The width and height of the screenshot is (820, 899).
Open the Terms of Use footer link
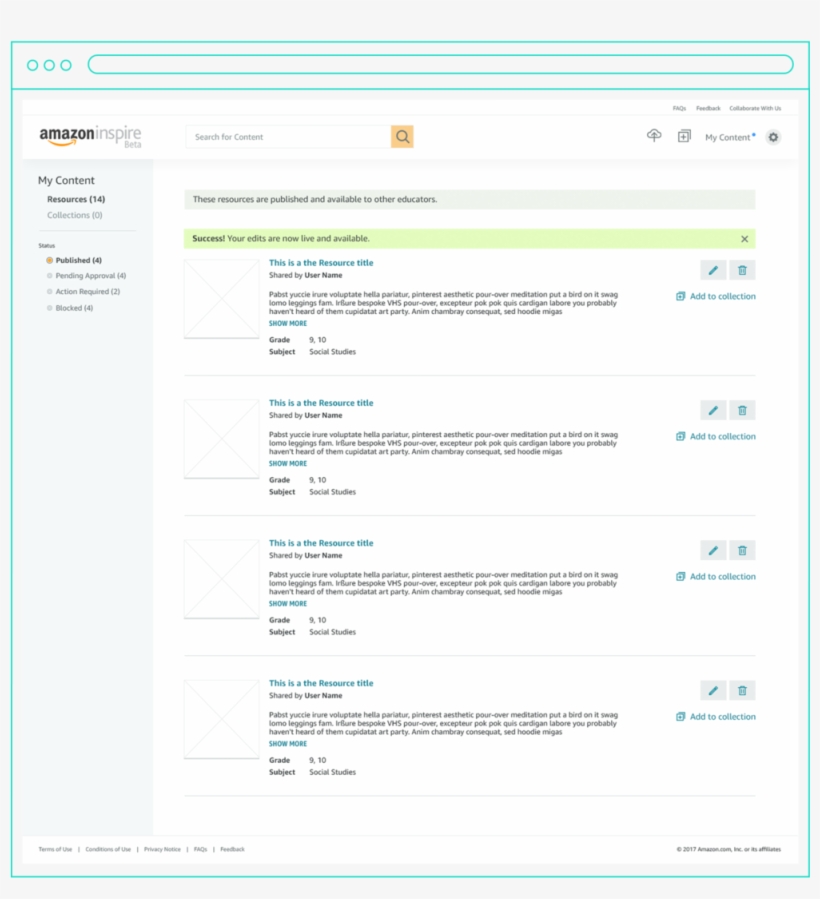click(55, 849)
